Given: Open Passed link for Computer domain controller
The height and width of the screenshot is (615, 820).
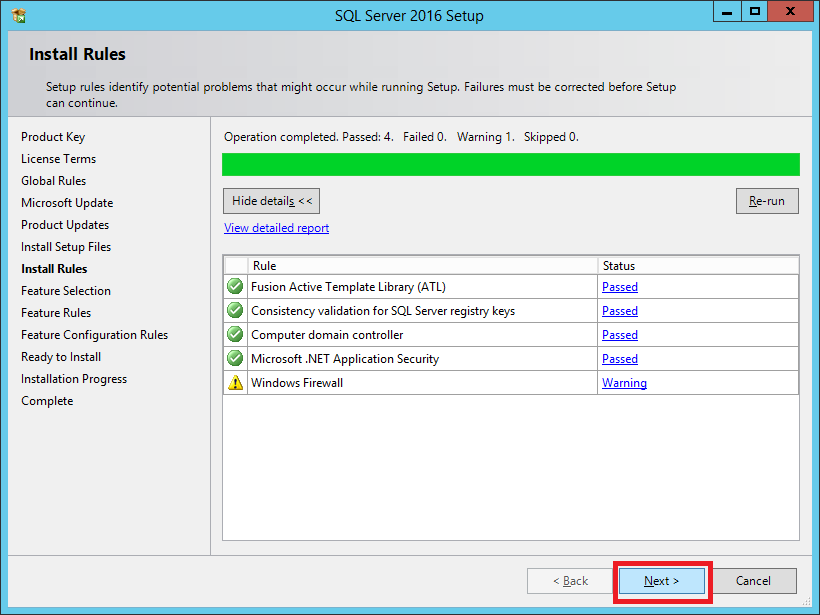Looking at the screenshot, I should point(619,335).
